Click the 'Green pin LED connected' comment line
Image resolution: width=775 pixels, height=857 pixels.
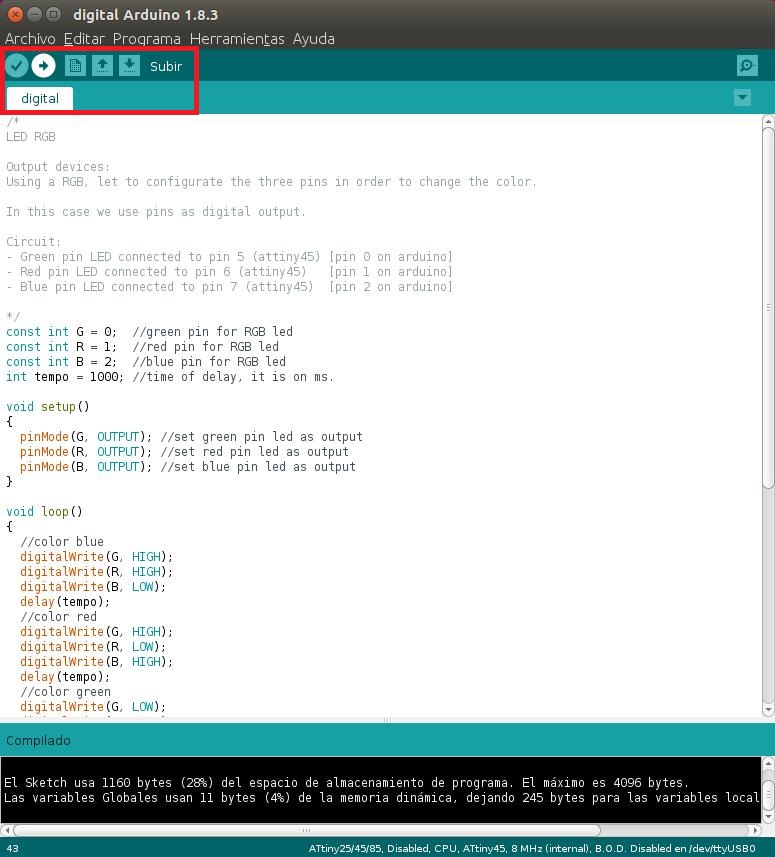[x=230, y=257]
